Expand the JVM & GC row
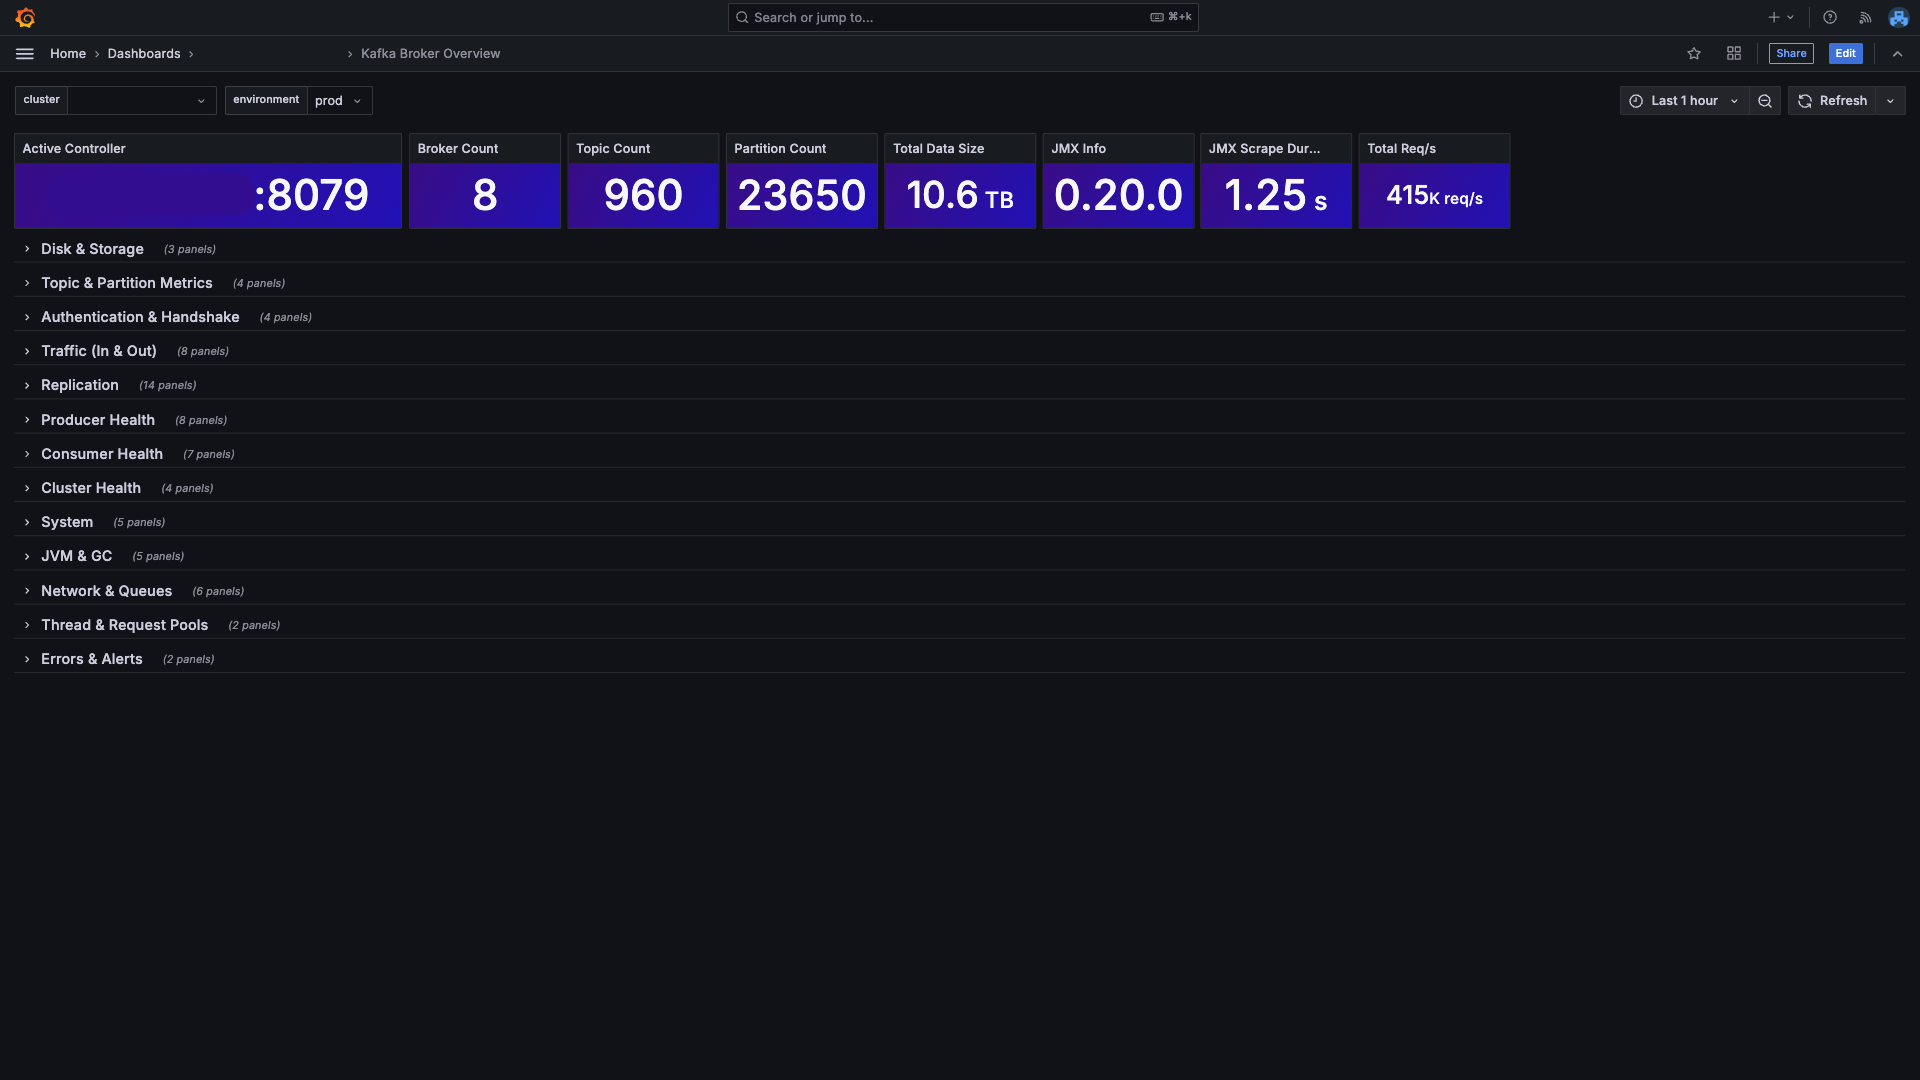Image resolution: width=1920 pixels, height=1080 pixels. tap(76, 556)
